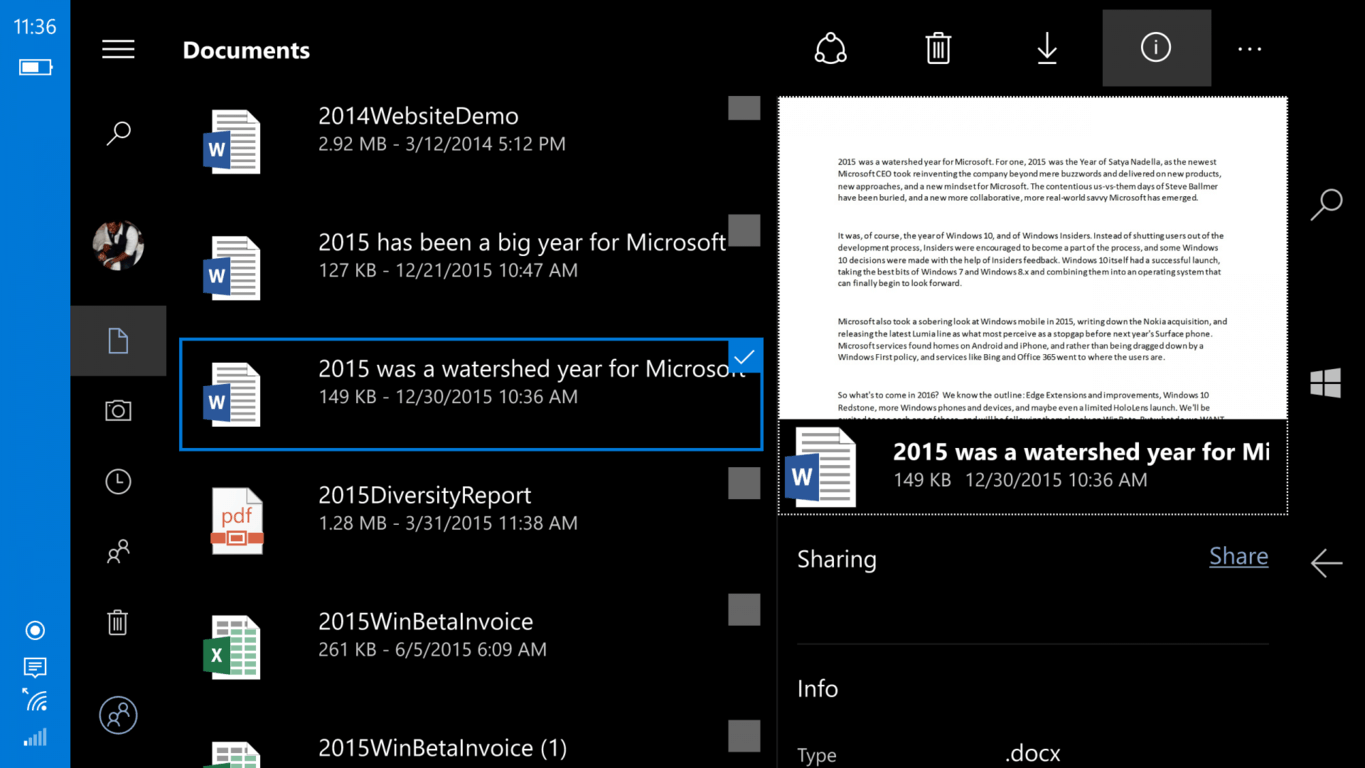Tap the back arrow hardware key
The width and height of the screenshot is (1365, 768).
tap(1327, 563)
